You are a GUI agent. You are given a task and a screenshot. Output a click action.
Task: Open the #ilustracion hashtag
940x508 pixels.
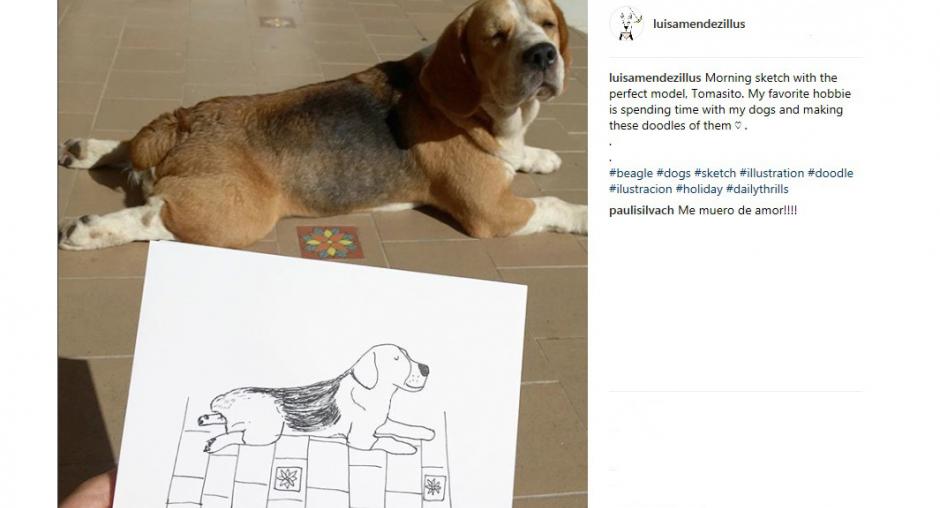pos(640,189)
